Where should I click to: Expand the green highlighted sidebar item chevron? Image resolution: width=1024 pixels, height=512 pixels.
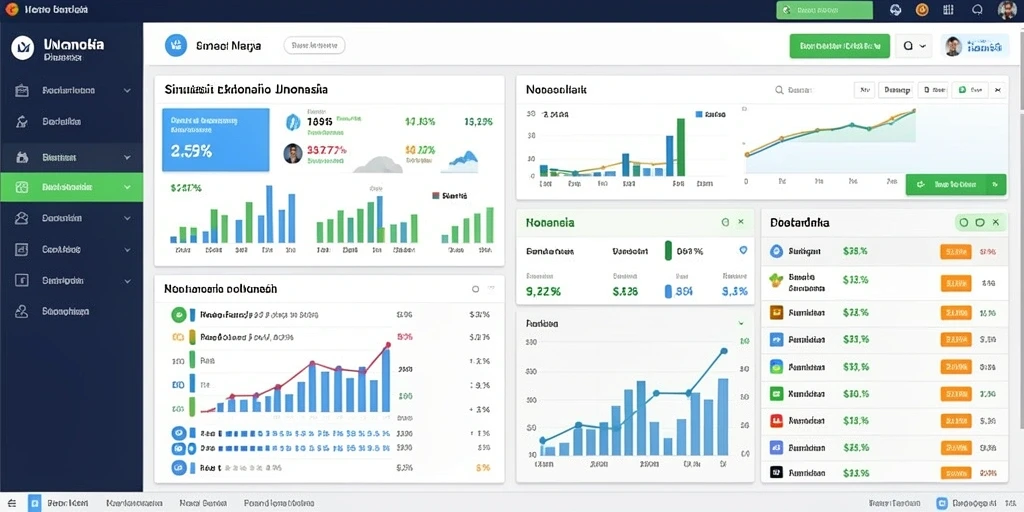coord(127,187)
